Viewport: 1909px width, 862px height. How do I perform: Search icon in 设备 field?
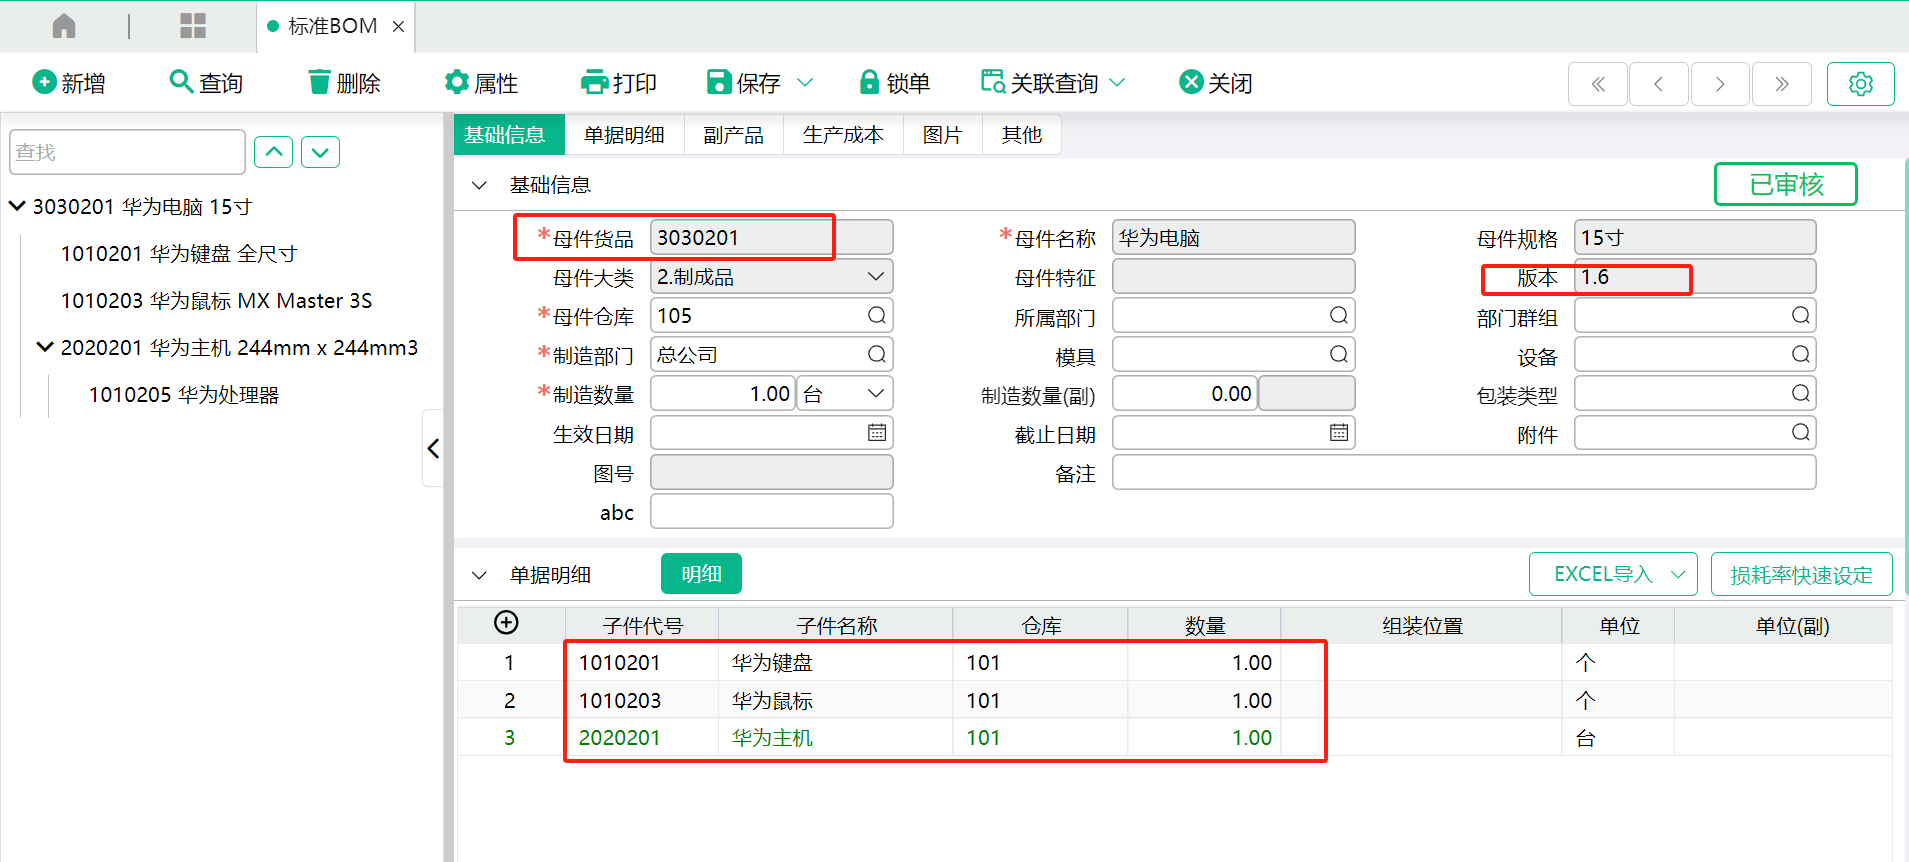1800,355
